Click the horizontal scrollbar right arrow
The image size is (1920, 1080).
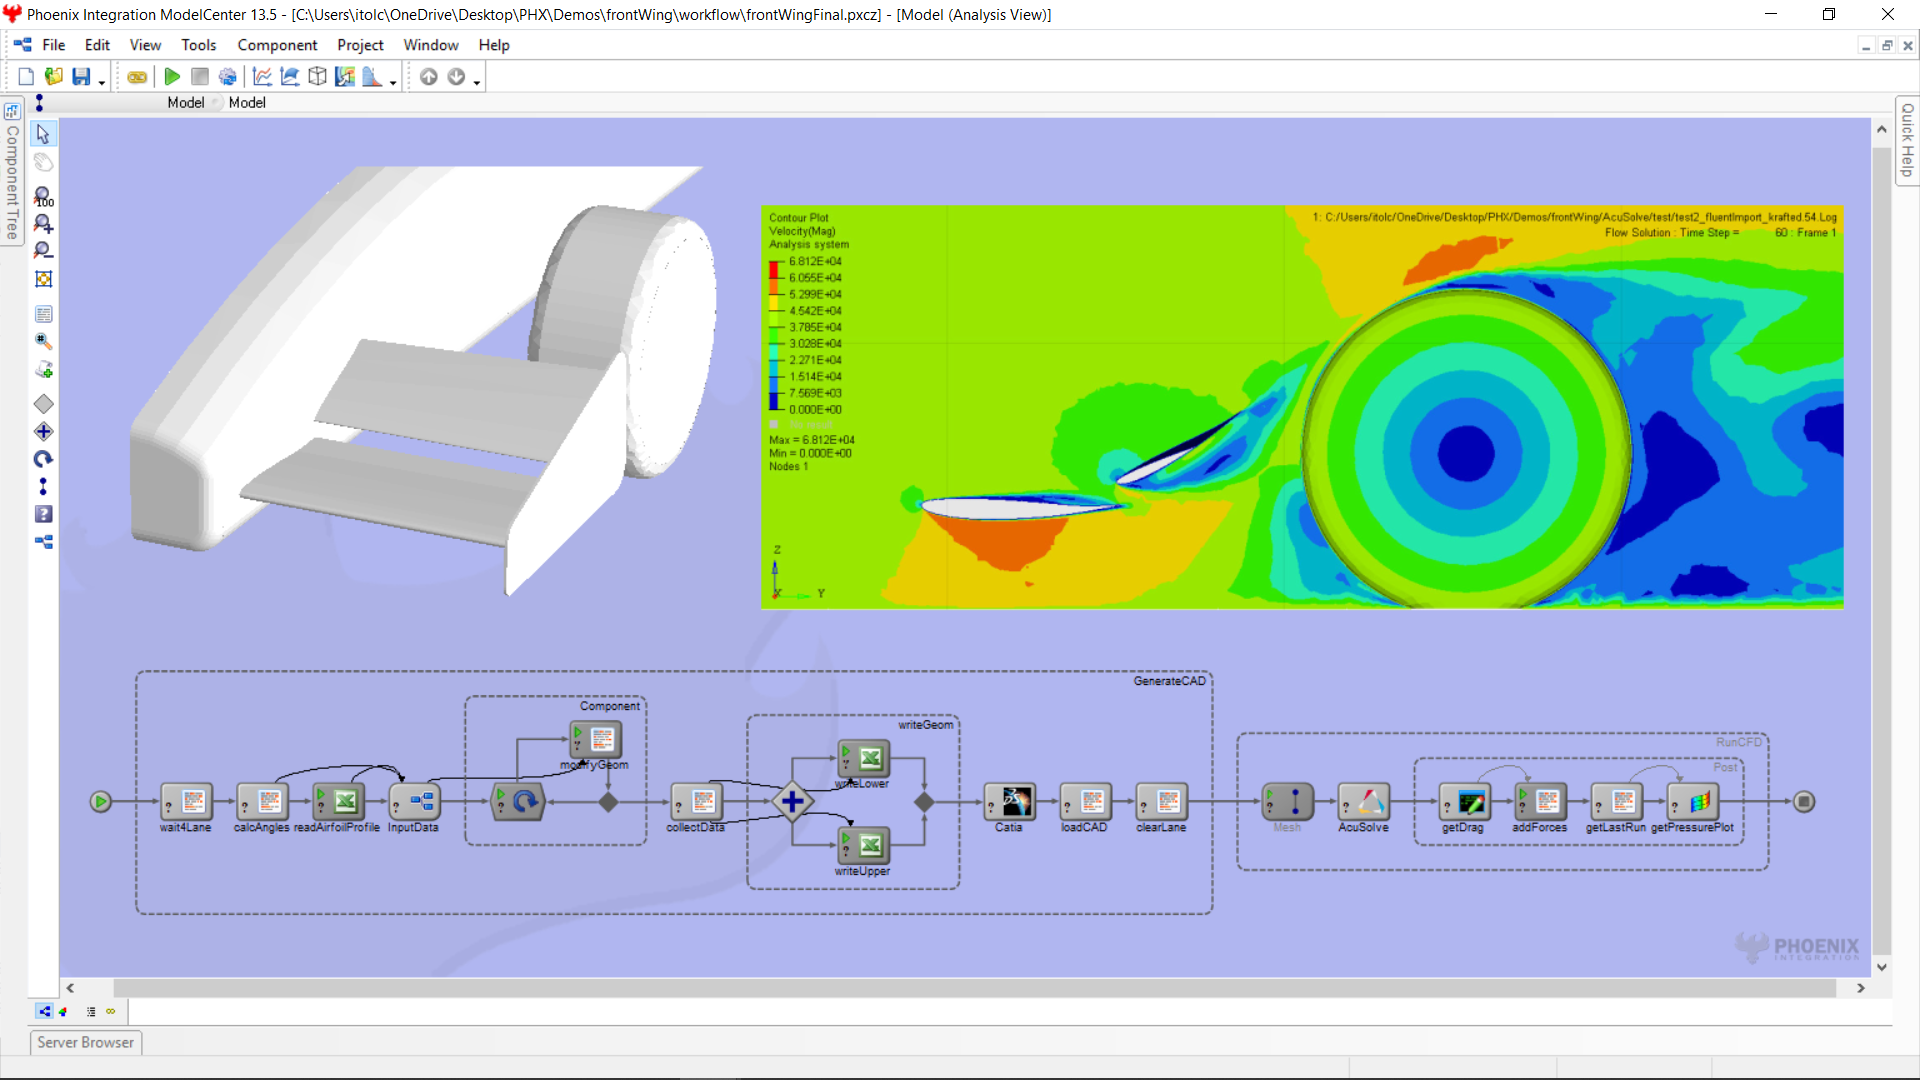(1861, 988)
